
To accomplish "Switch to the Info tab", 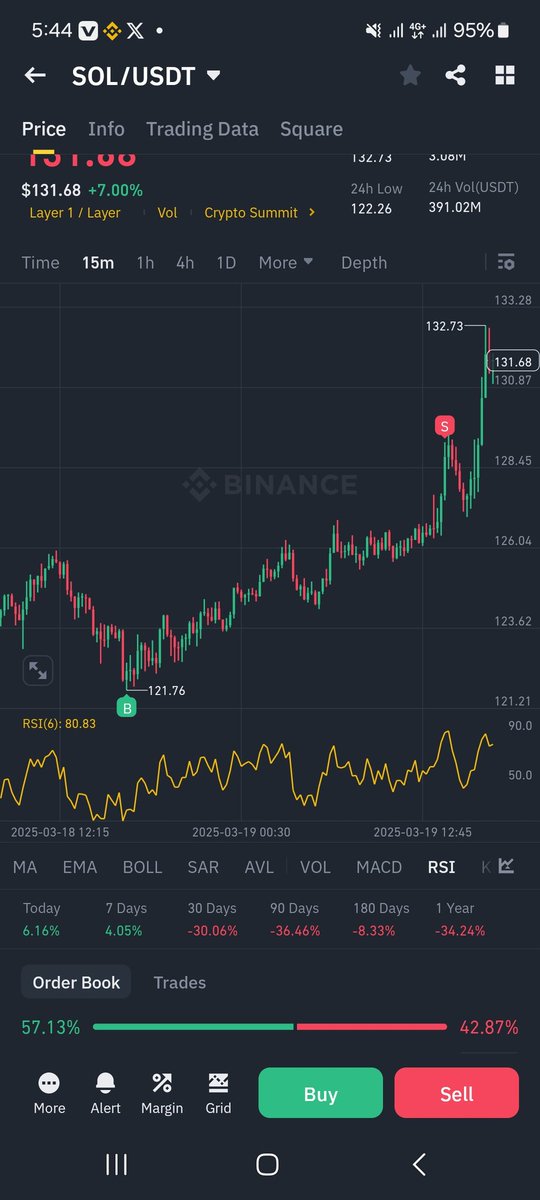I will point(106,129).
